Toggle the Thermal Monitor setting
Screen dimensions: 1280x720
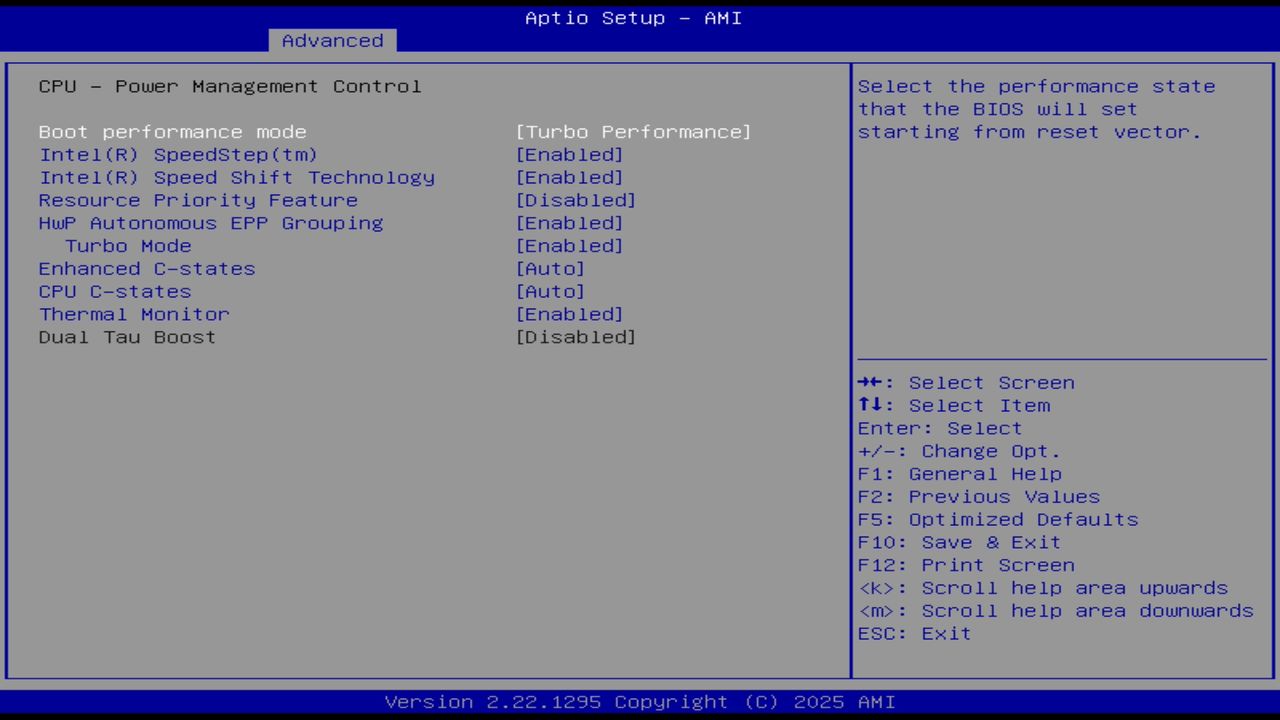tap(133, 314)
